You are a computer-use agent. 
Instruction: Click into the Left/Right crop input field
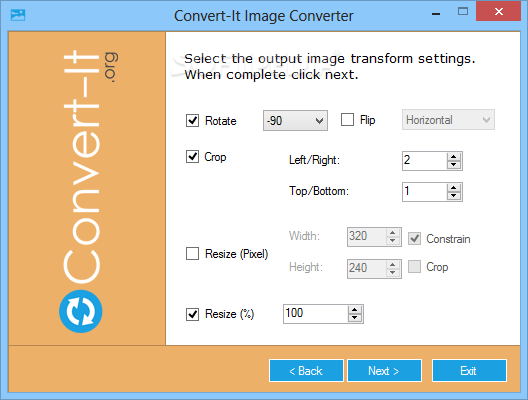tap(425, 161)
